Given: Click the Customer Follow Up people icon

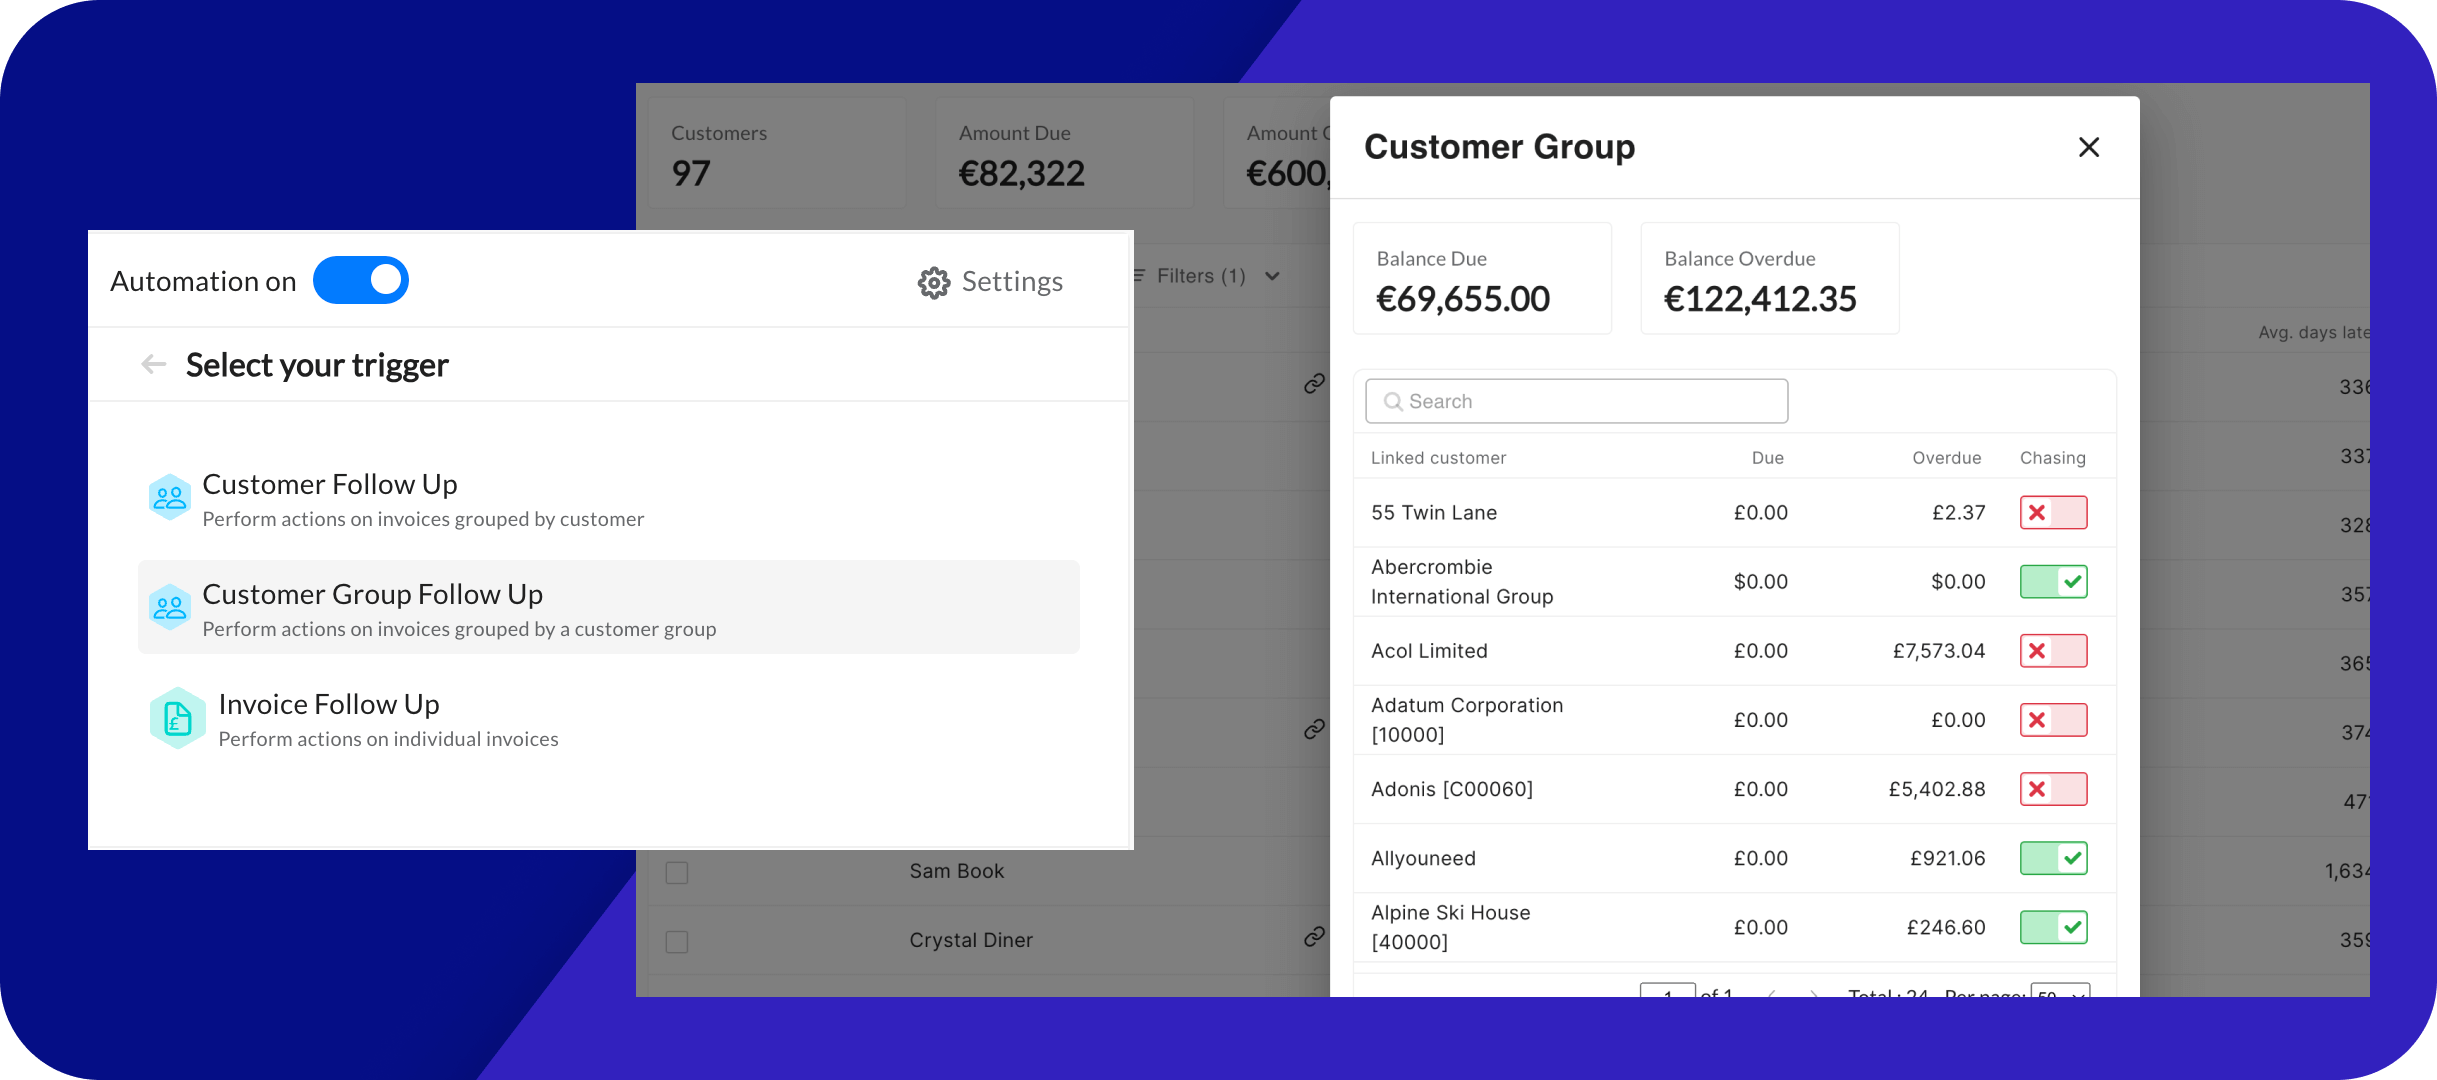Looking at the screenshot, I should [x=170, y=497].
